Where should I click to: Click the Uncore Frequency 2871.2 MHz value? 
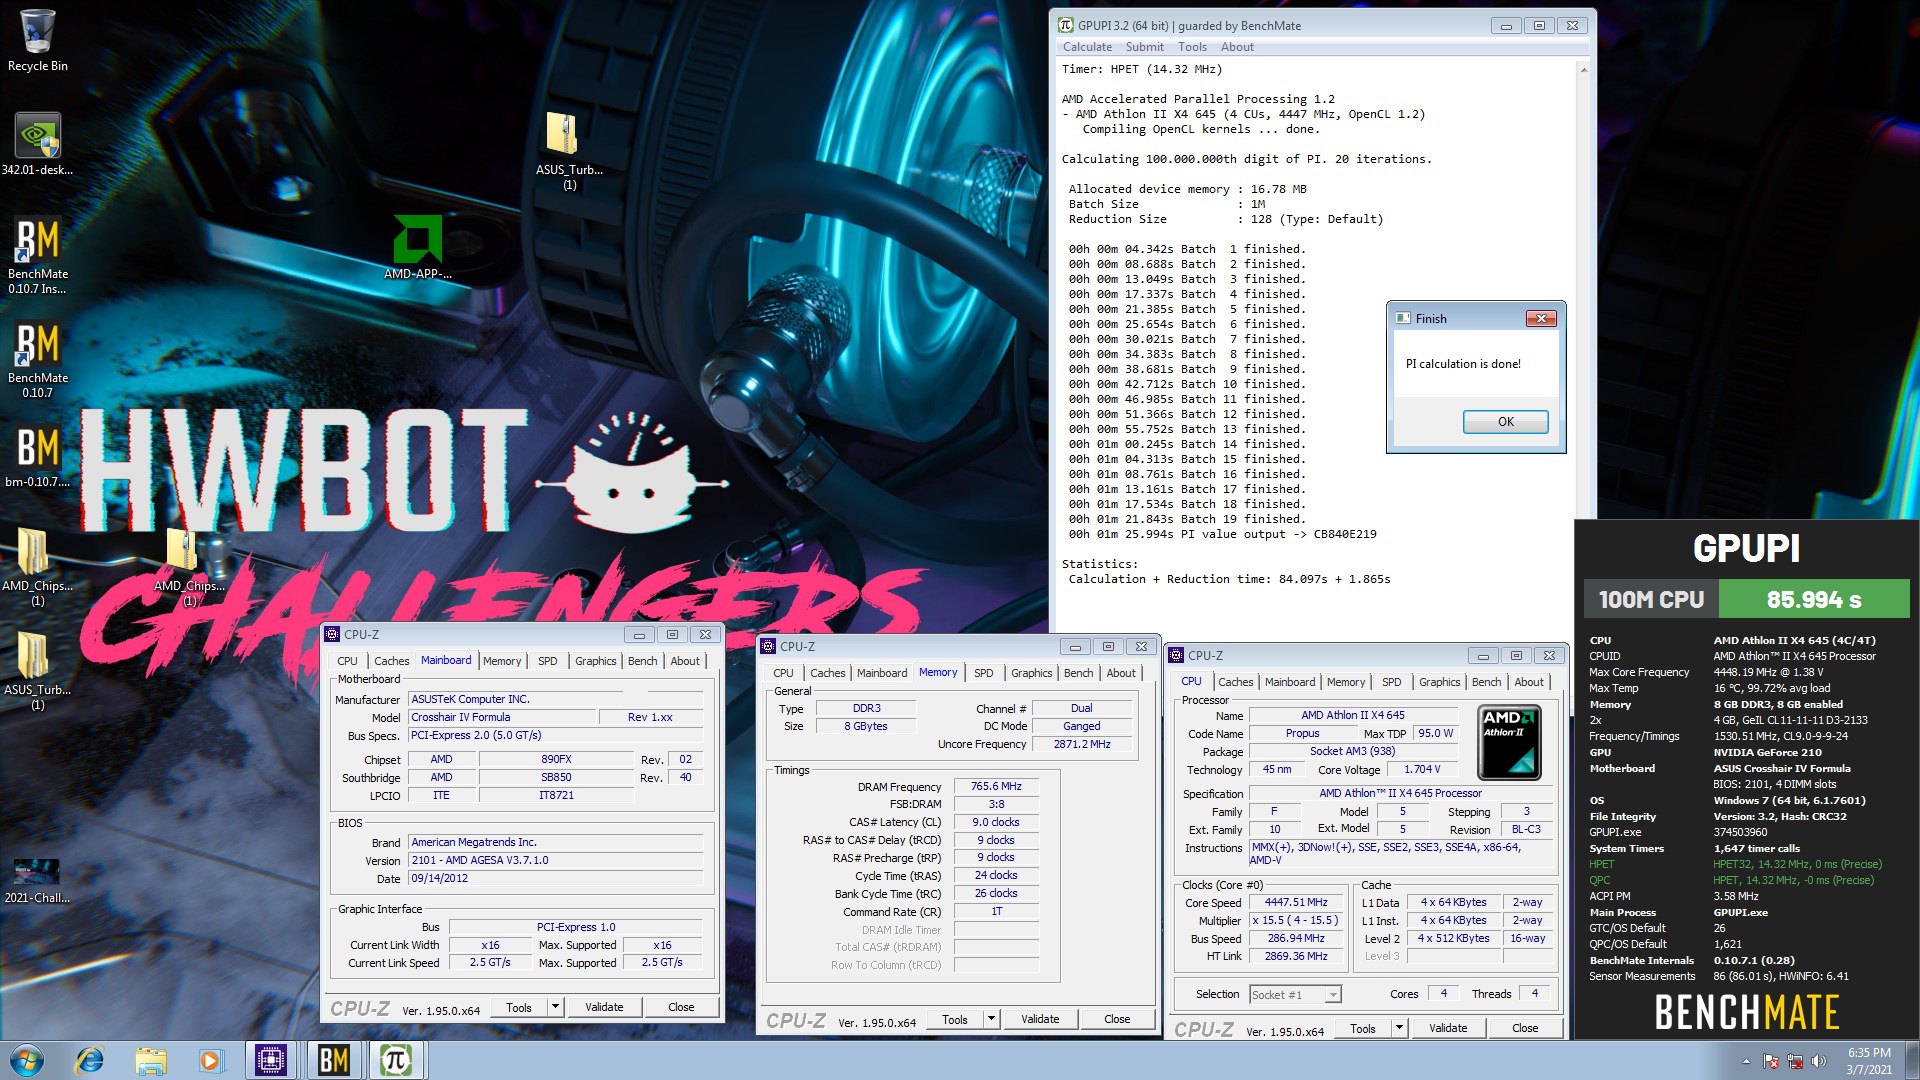click(x=1082, y=744)
